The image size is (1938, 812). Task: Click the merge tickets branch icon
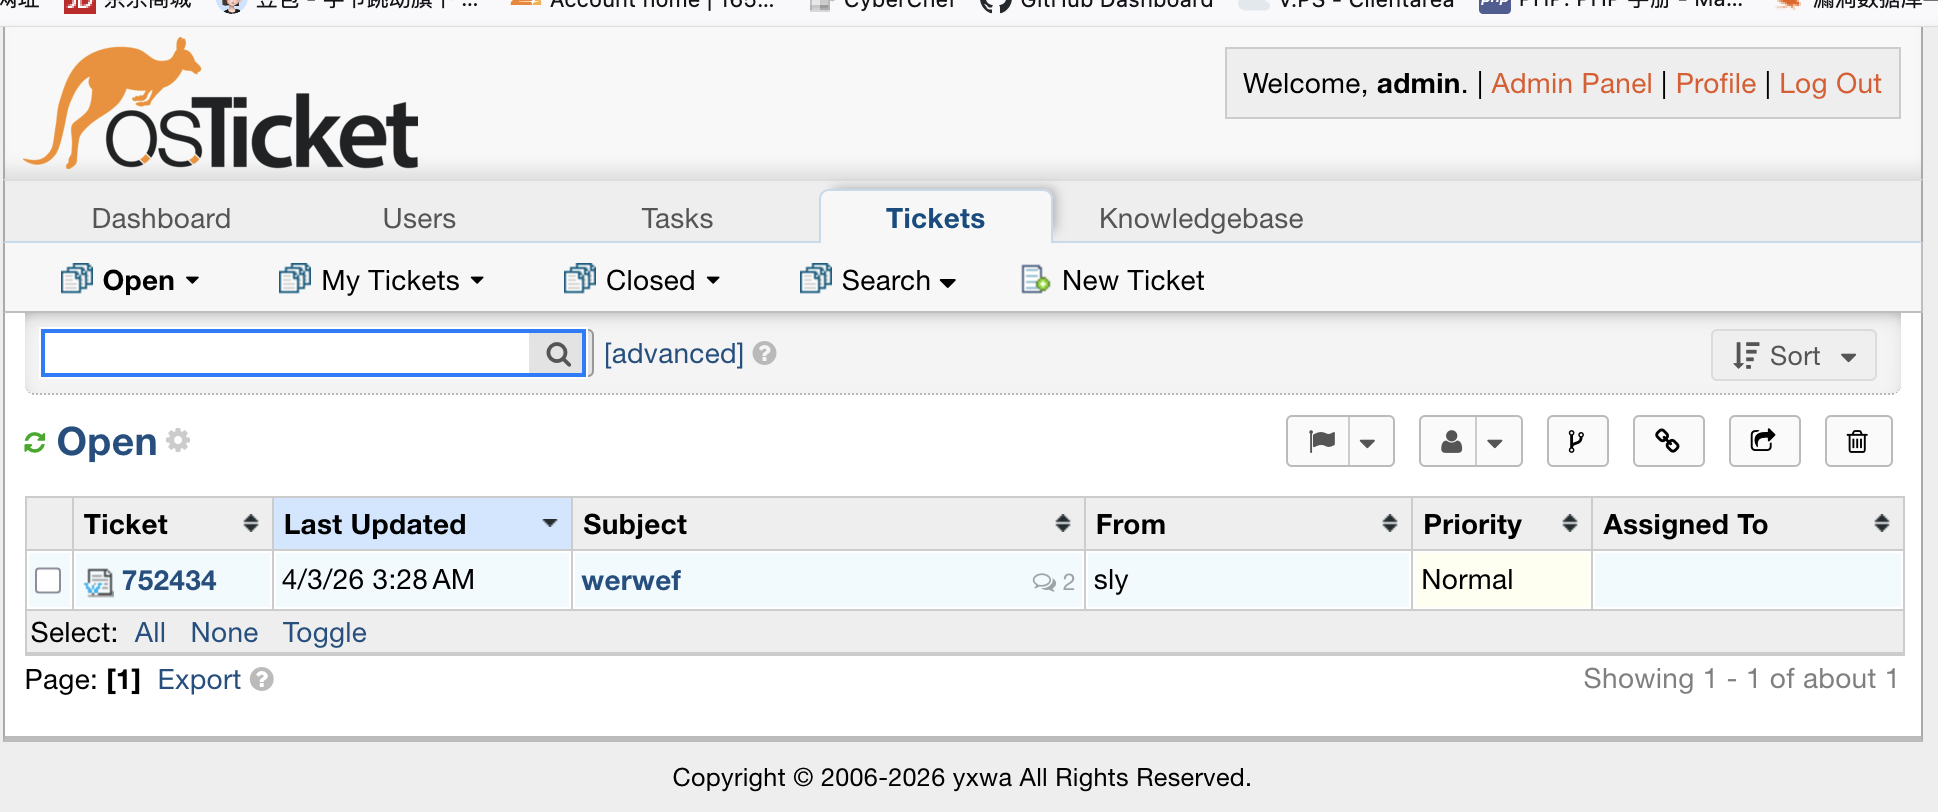[1577, 441]
